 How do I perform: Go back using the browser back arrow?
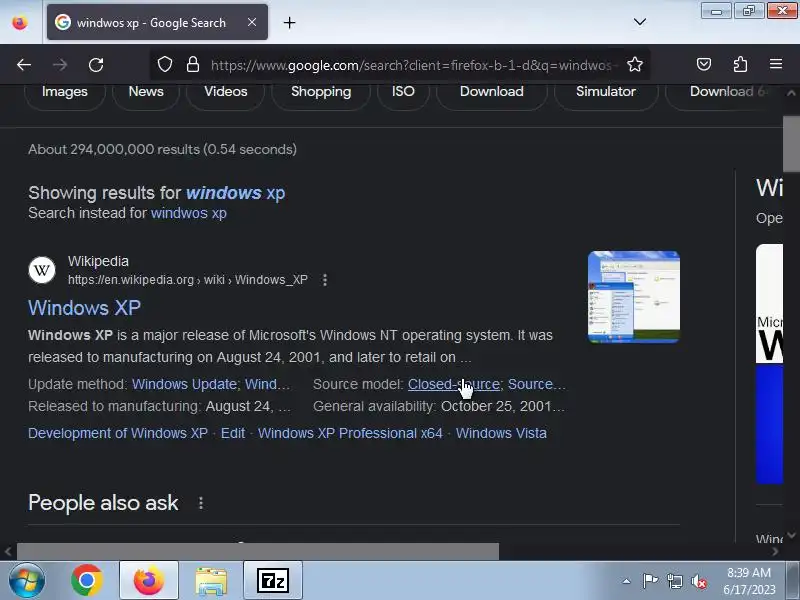pos(23,65)
